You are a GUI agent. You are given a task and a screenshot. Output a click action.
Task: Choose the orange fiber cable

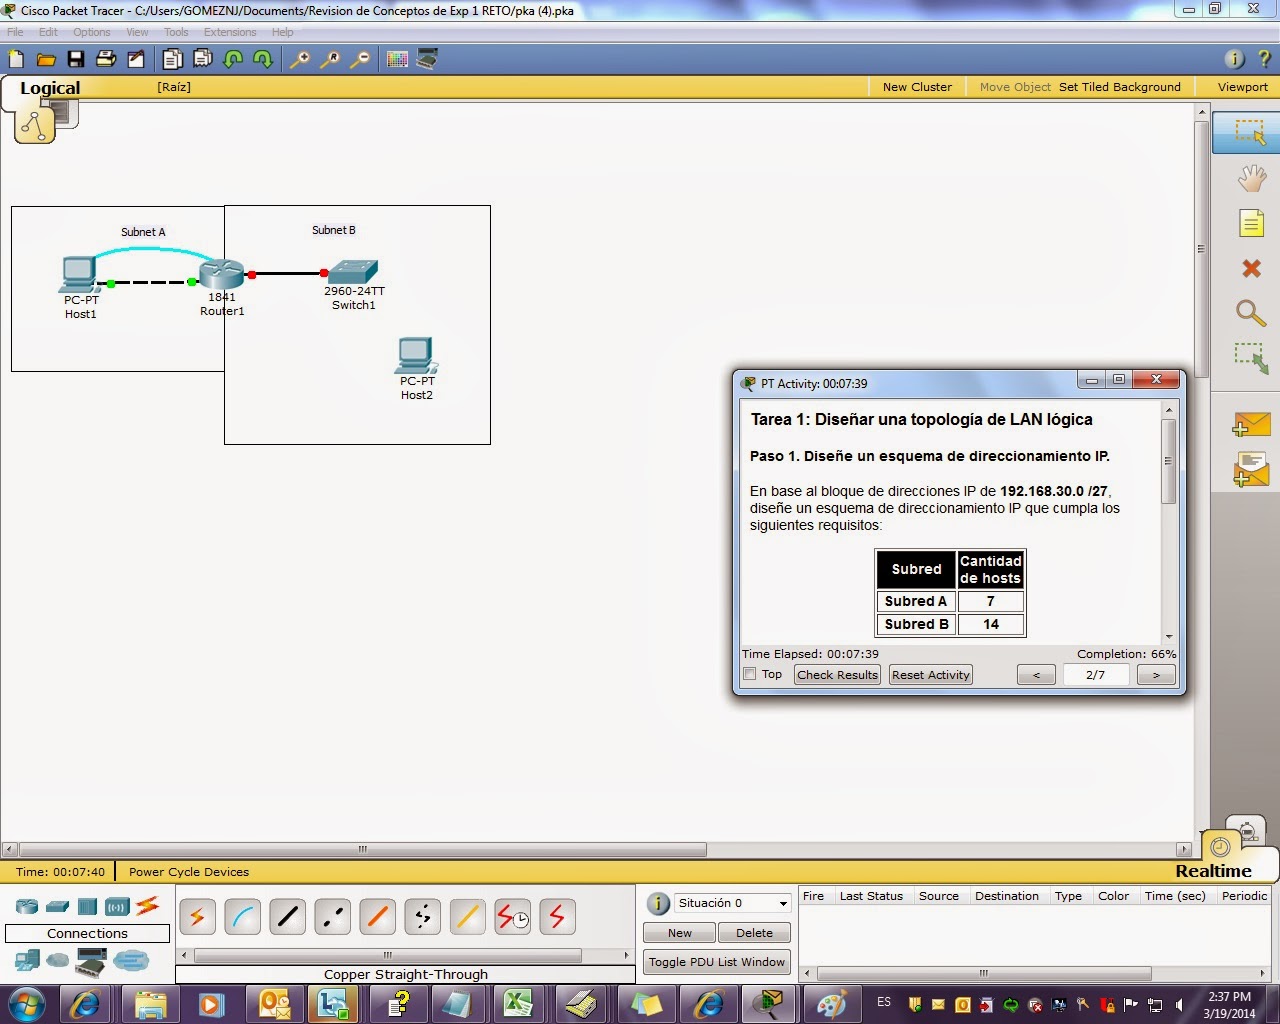point(377,916)
